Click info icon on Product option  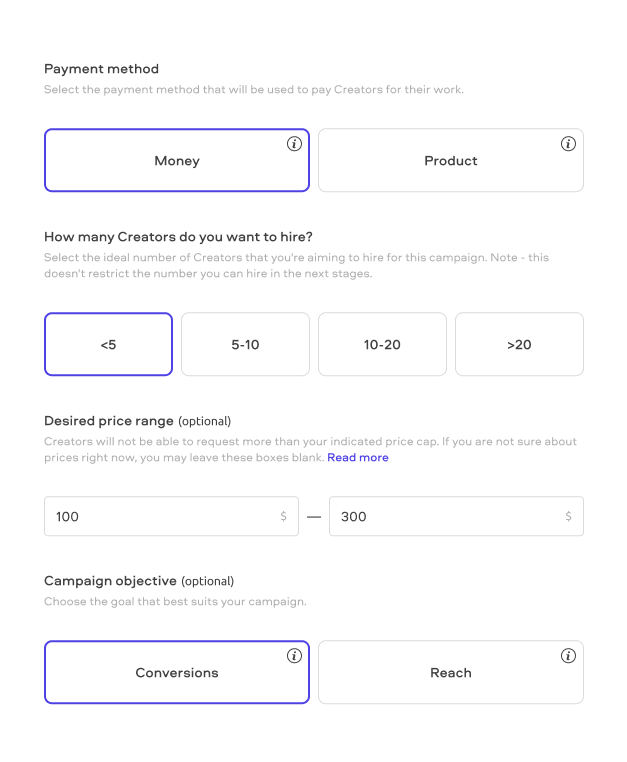pyautogui.click(x=568, y=144)
